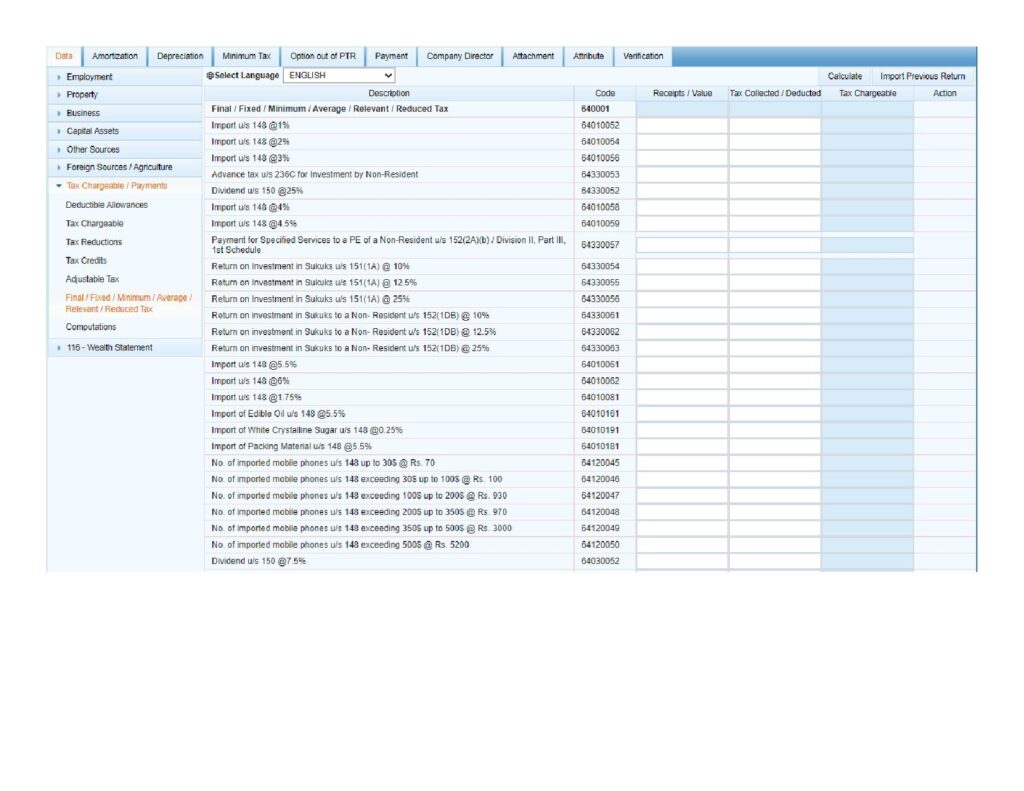Image resolution: width=1024 pixels, height=791 pixels.
Task: Expand the Property section
Action: [82, 95]
